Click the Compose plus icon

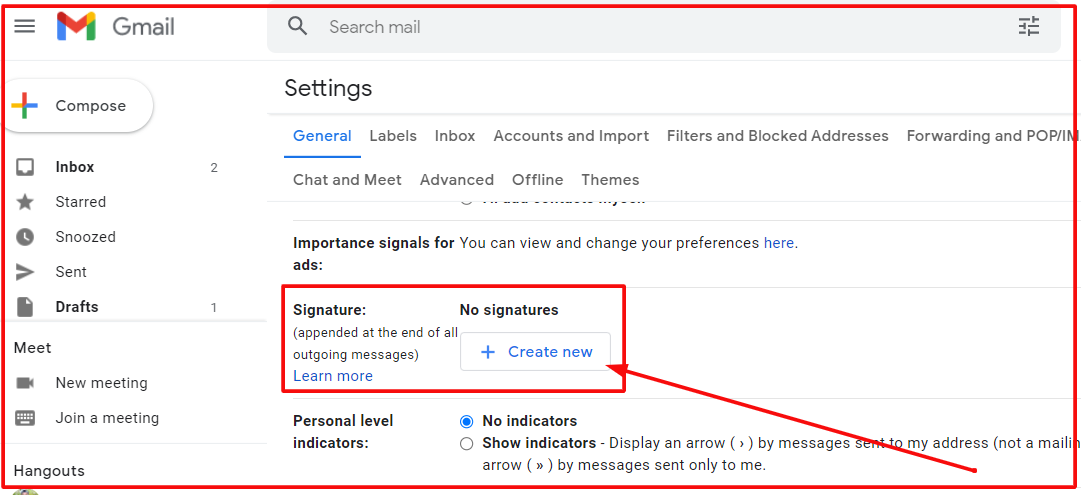click(25, 106)
